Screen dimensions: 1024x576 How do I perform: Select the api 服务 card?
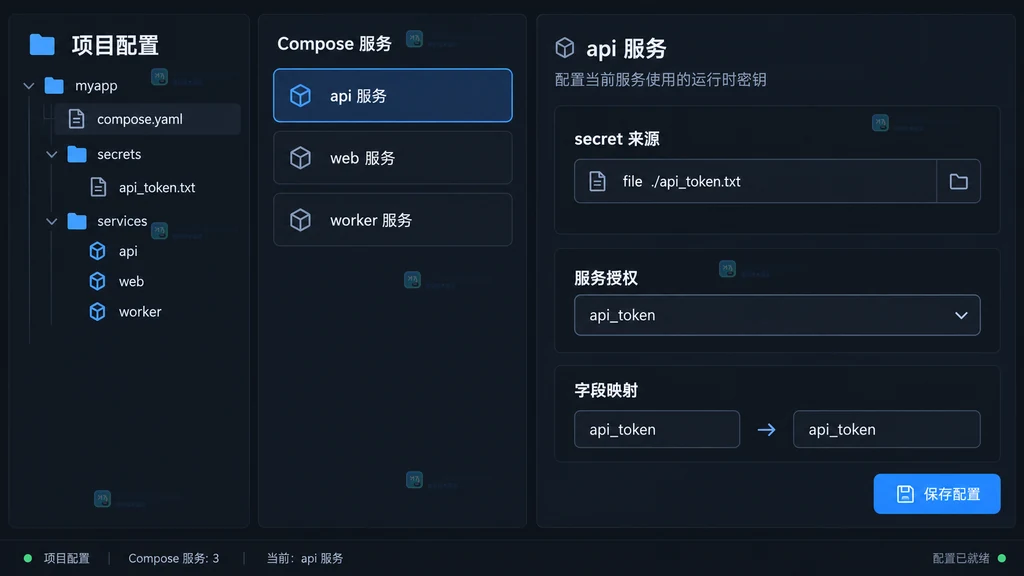(392, 95)
